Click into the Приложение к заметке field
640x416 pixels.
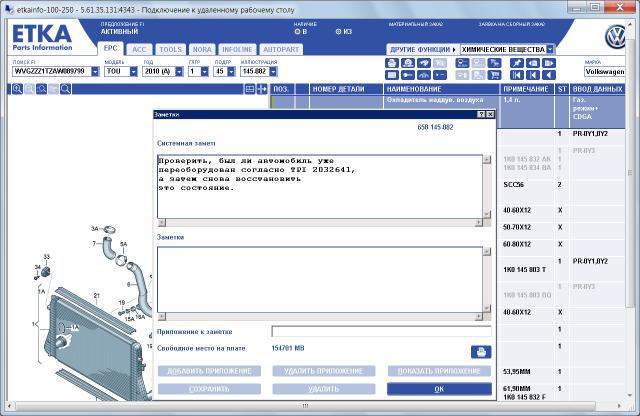(x=381, y=331)
